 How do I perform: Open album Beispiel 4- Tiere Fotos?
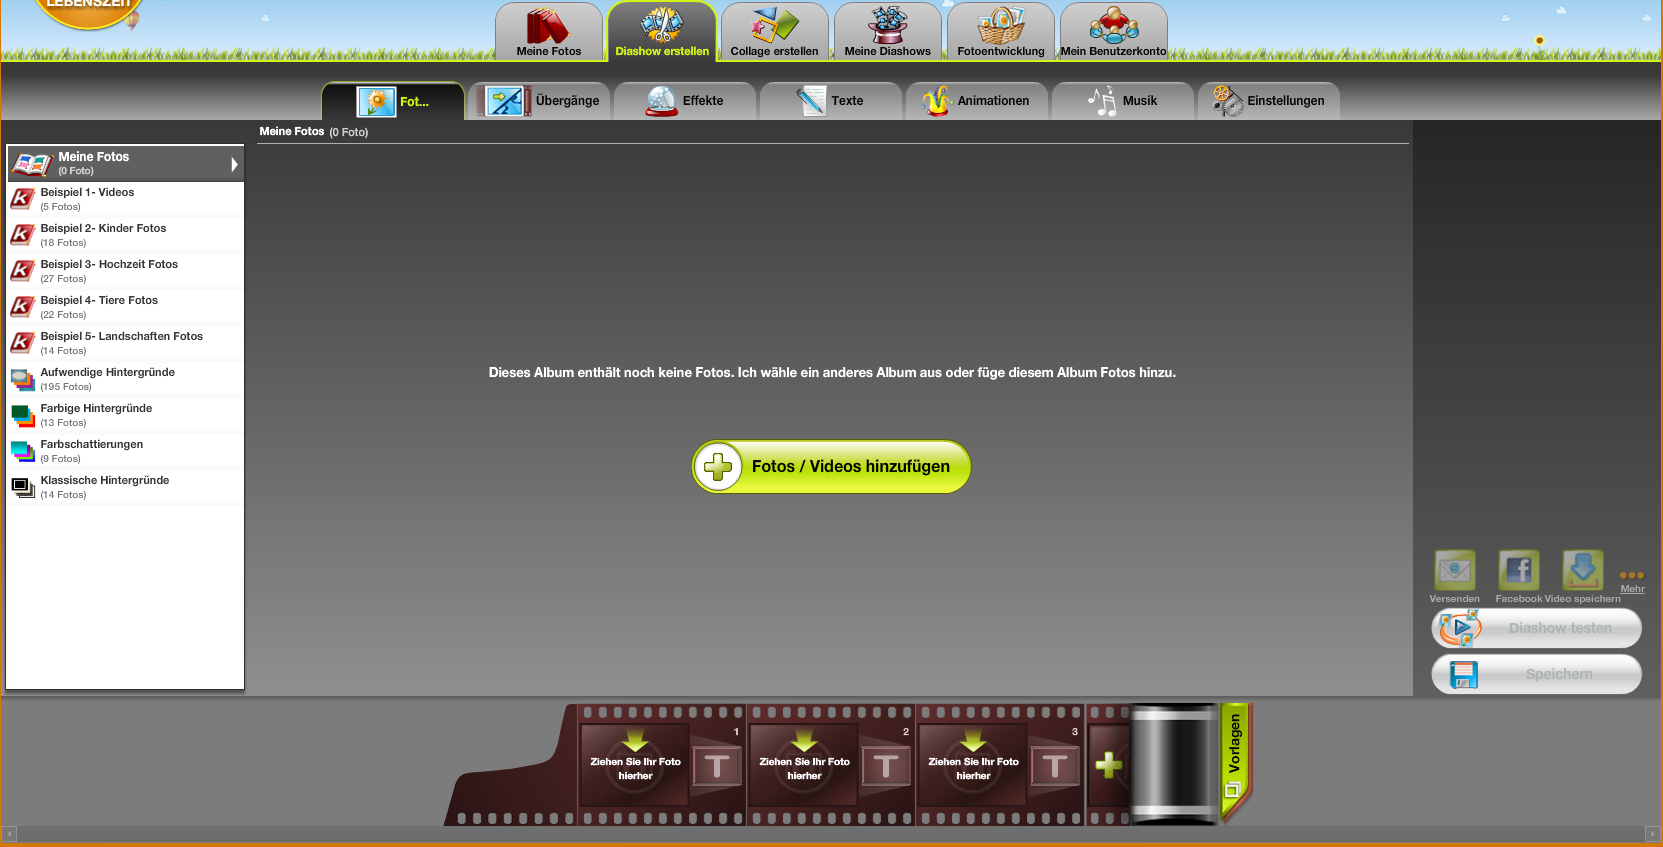tap(125, 307)
